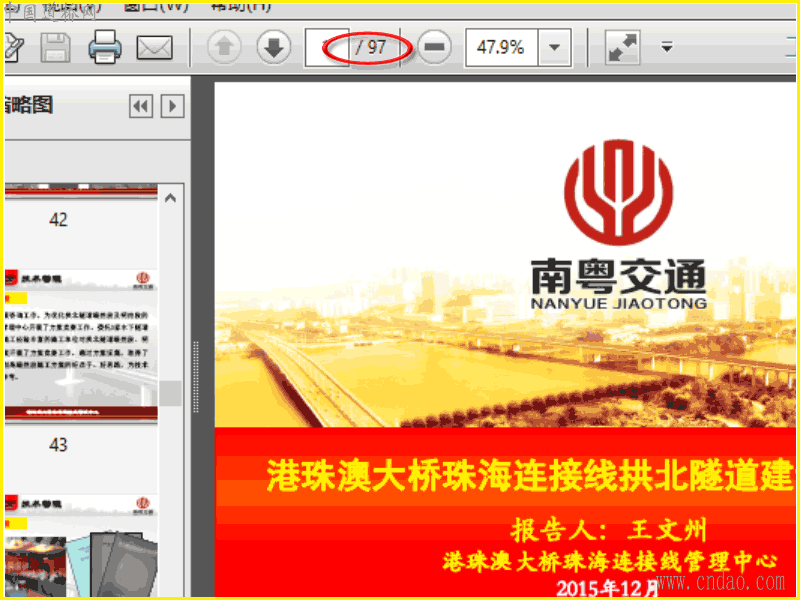Image resolution: width=800 pixels, height=600 pixels.
Task: Go to the previous page arrow
Action: pyautogui.click(x=224, y=47)
